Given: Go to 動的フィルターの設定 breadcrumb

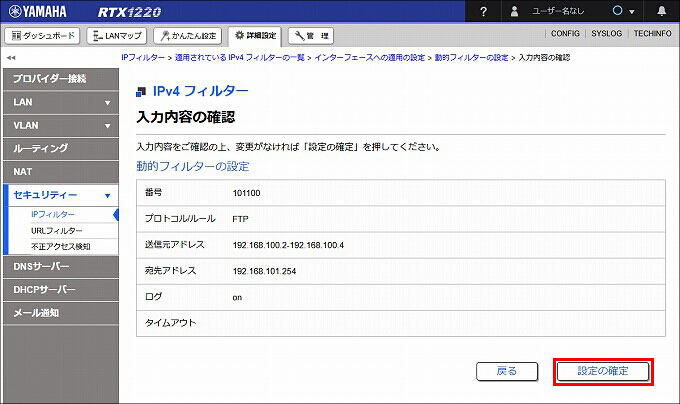Looking at the screenshot, I should [x=471, y=58].
